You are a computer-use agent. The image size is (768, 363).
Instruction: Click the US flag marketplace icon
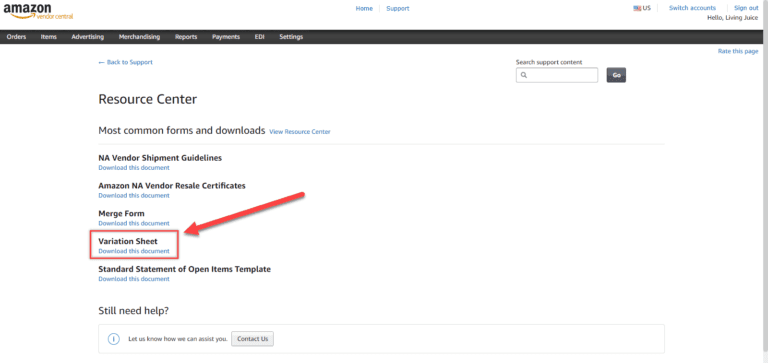coord(637,8)
